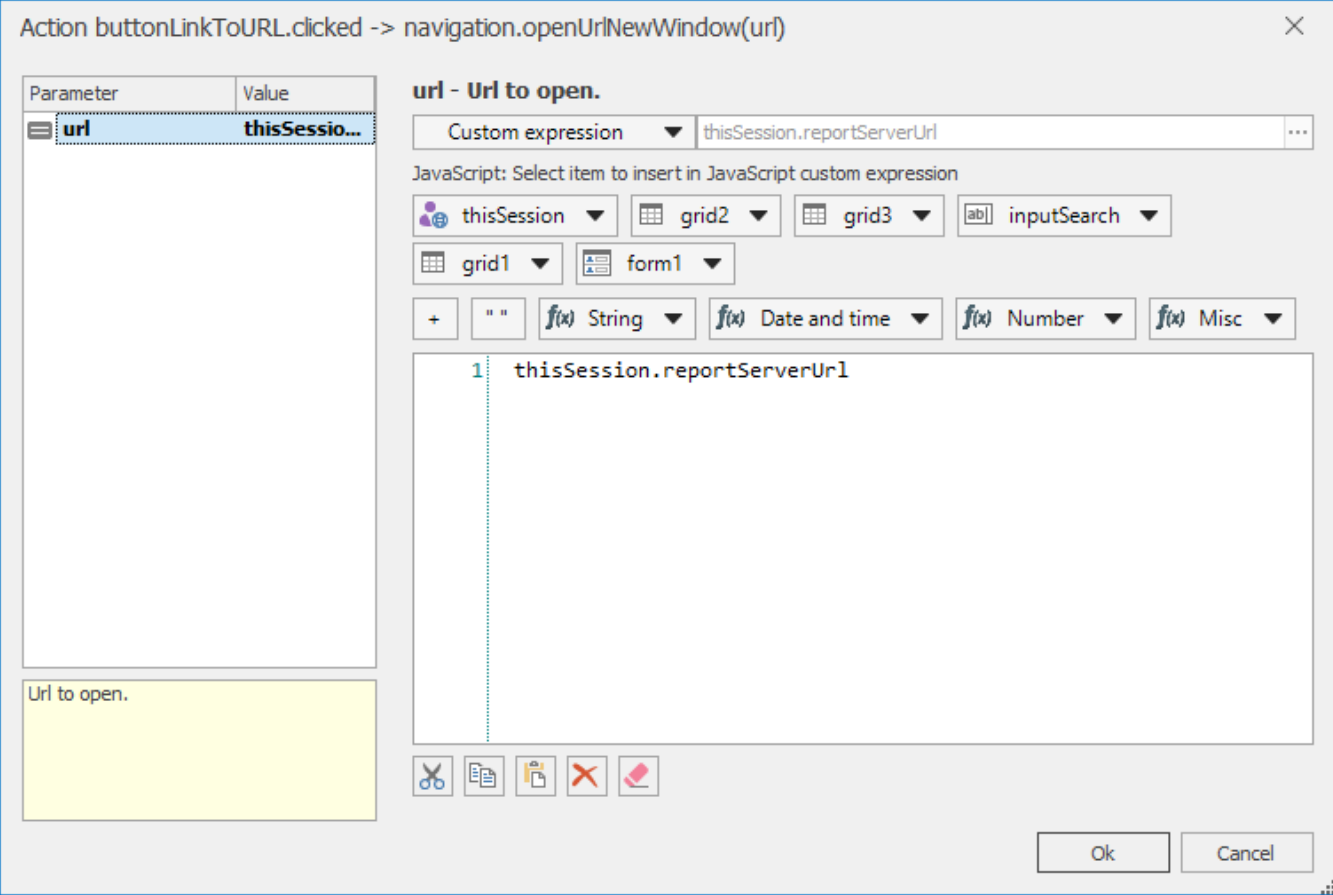This screenshot has height=895, width=1333.
Task: Click the Copy icon below the editor
Action: (x=484, y=776)
